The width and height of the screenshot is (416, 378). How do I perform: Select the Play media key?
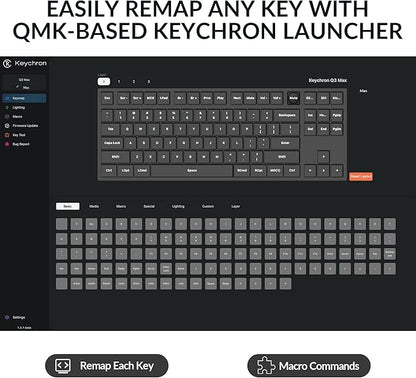click(220, 98)
